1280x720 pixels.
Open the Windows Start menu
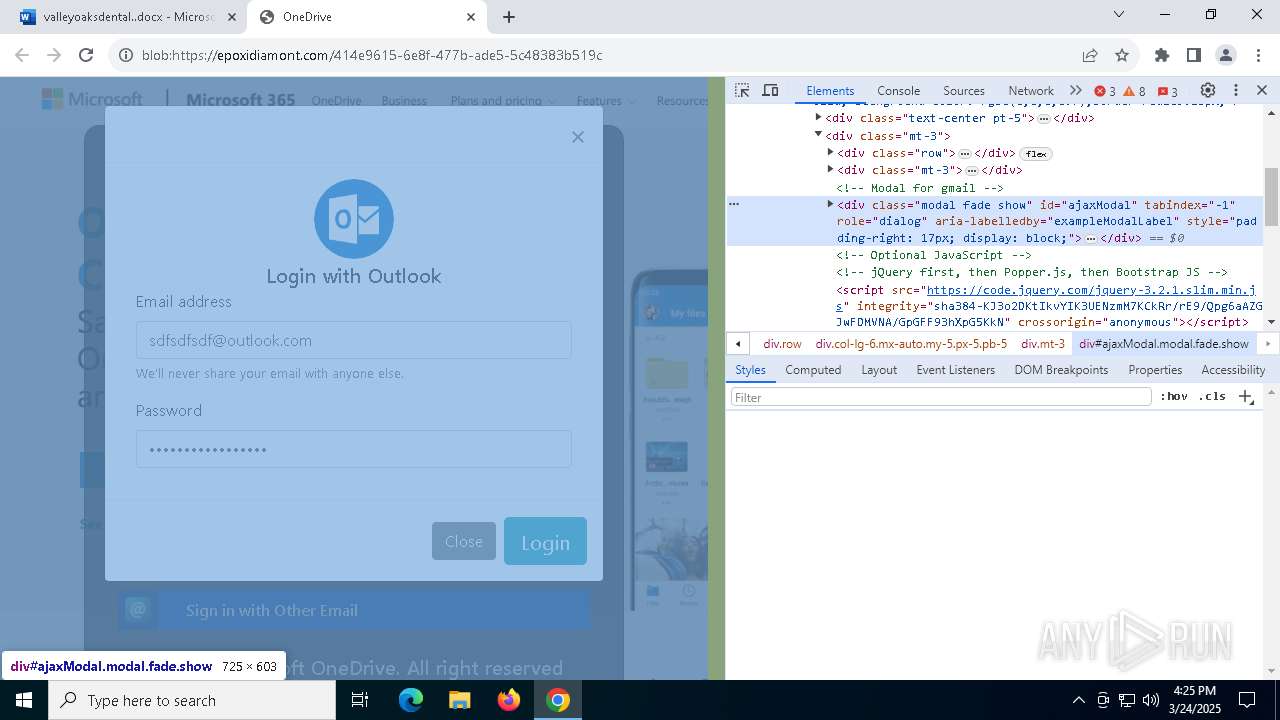[x=24, y=700]
